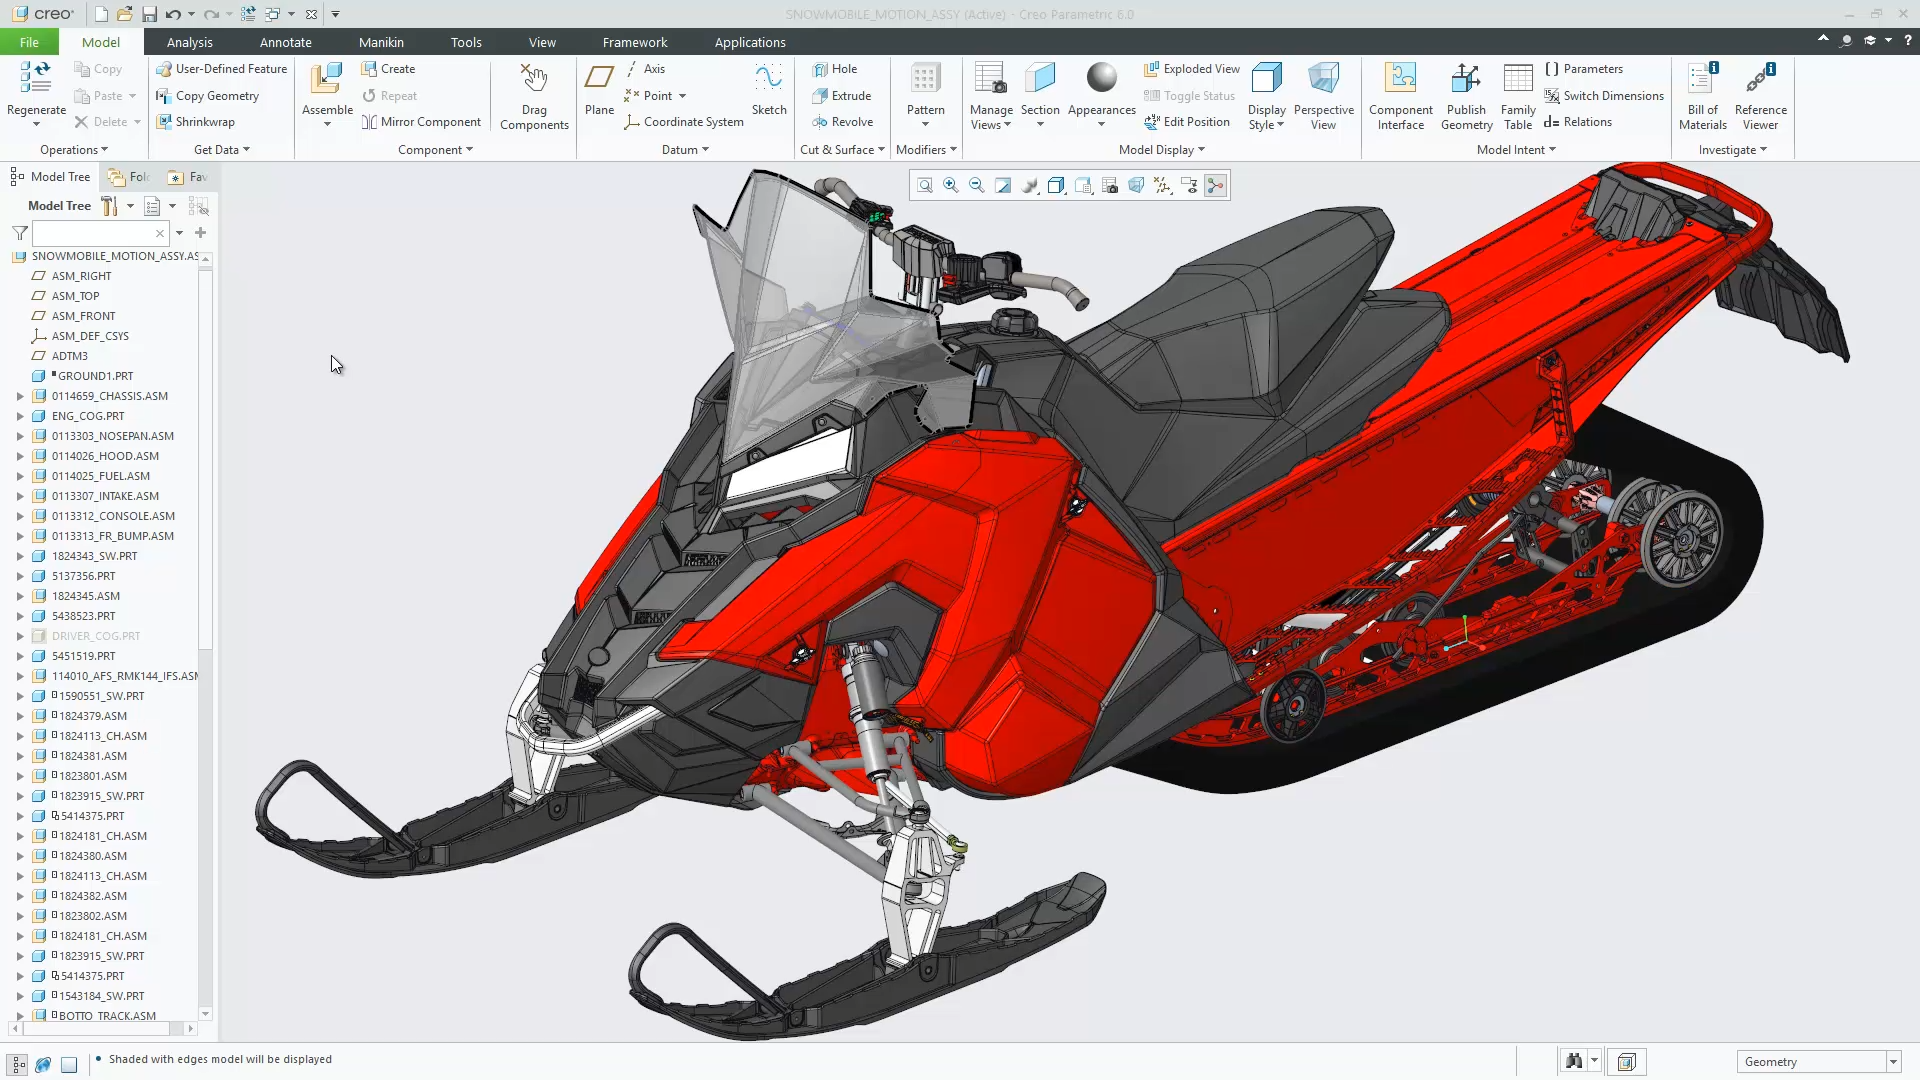Screen dimensions: 1920x1080
Task: Switch to the Analysis ribbon tab
Action: click(x=189, y=42)
